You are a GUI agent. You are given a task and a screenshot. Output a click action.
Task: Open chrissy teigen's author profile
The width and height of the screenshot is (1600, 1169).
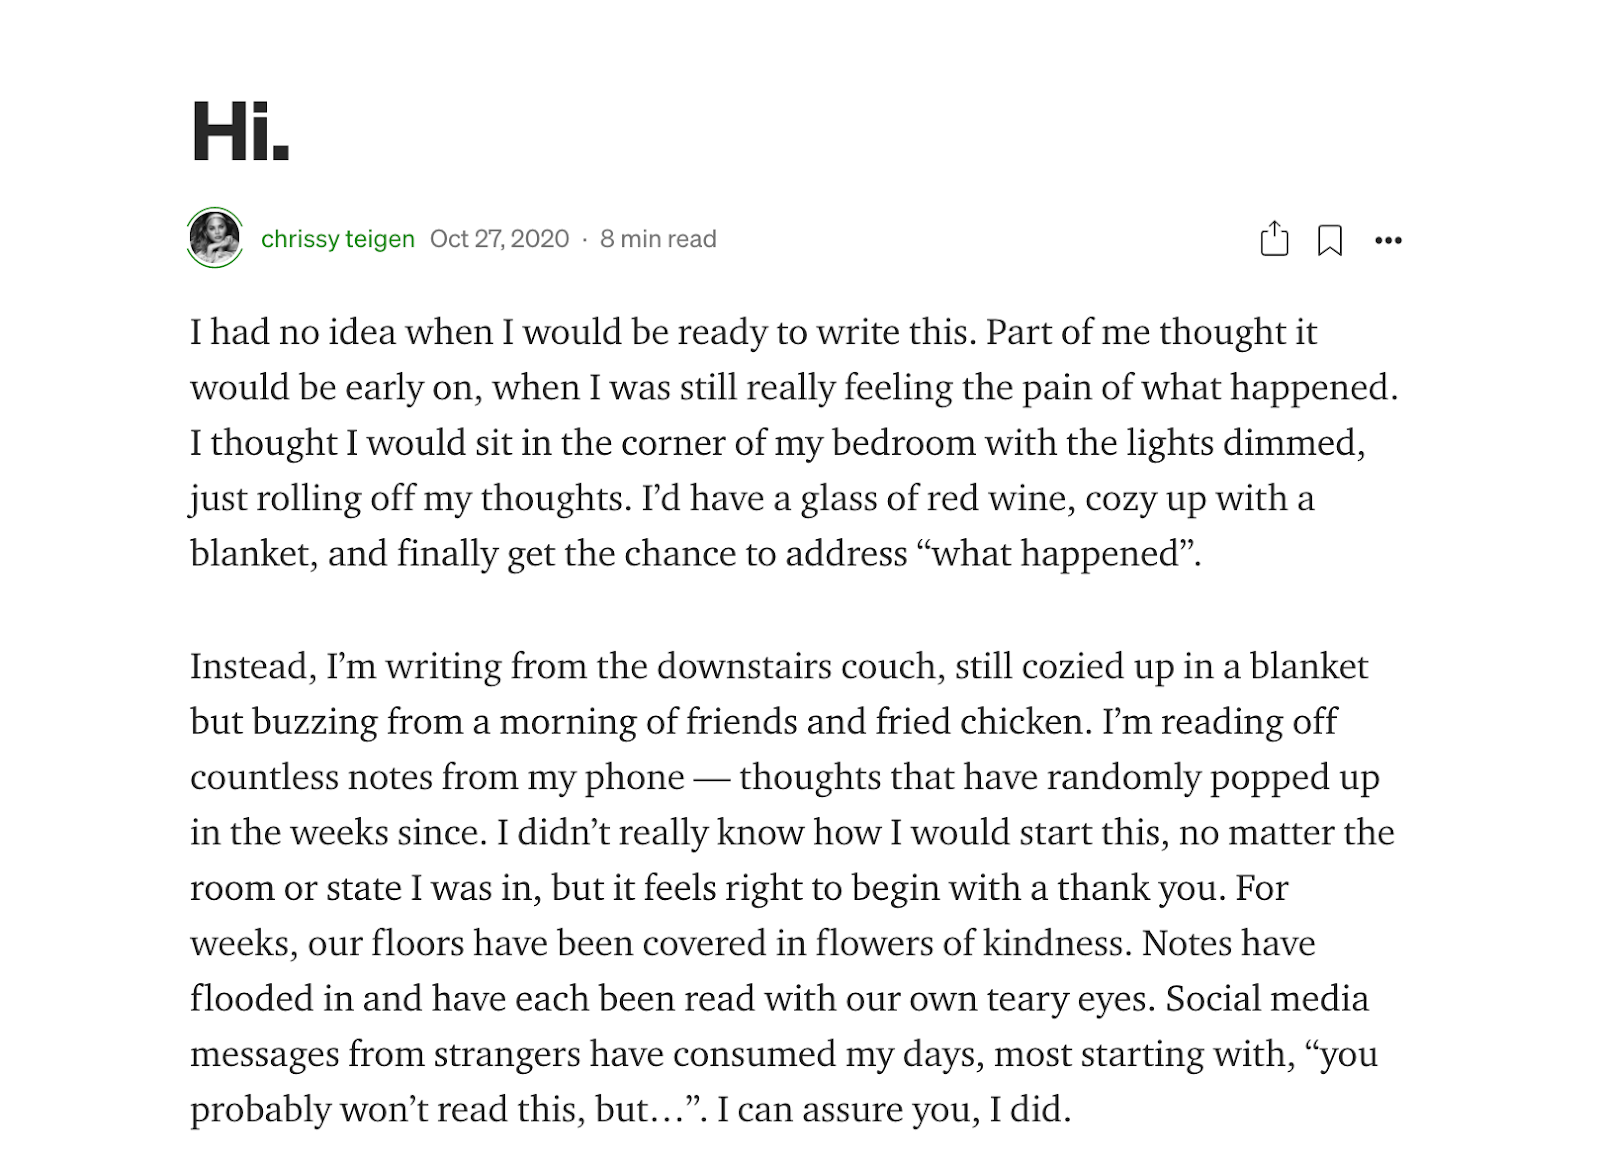point(338,239)
